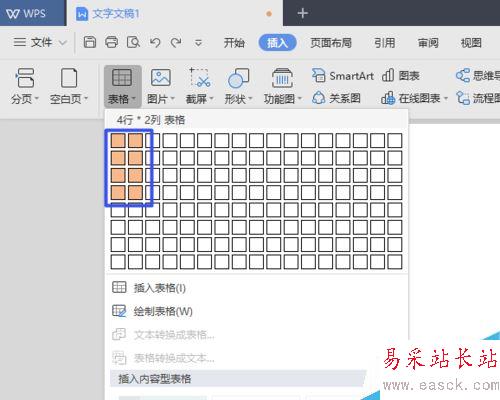Select the top-left 1x1 table grid cell
Viewport: 500px width, 400px height.
[118, 140]
